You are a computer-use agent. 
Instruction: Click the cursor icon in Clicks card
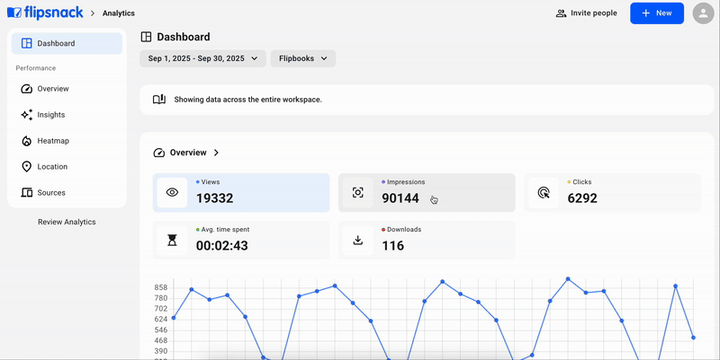coord(544,193)
